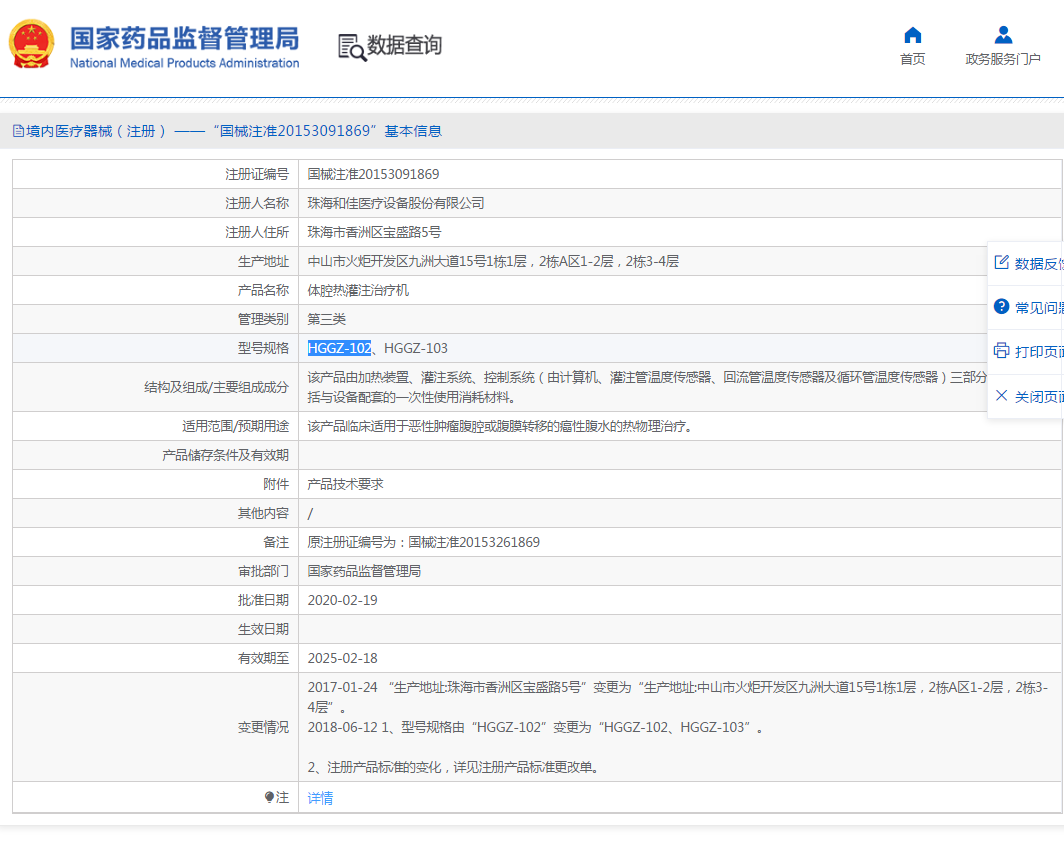
Task: Click 第三类 management category value
Action: (326, 319)
